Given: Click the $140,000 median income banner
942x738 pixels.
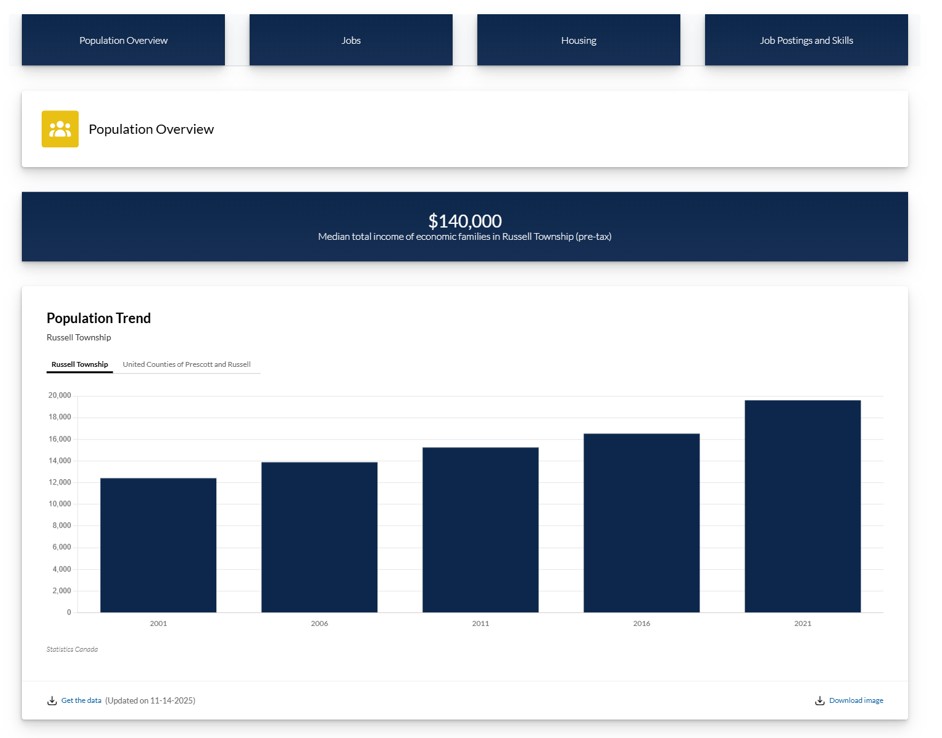Looking at the screenshot, I should click(x=465, y=227).
